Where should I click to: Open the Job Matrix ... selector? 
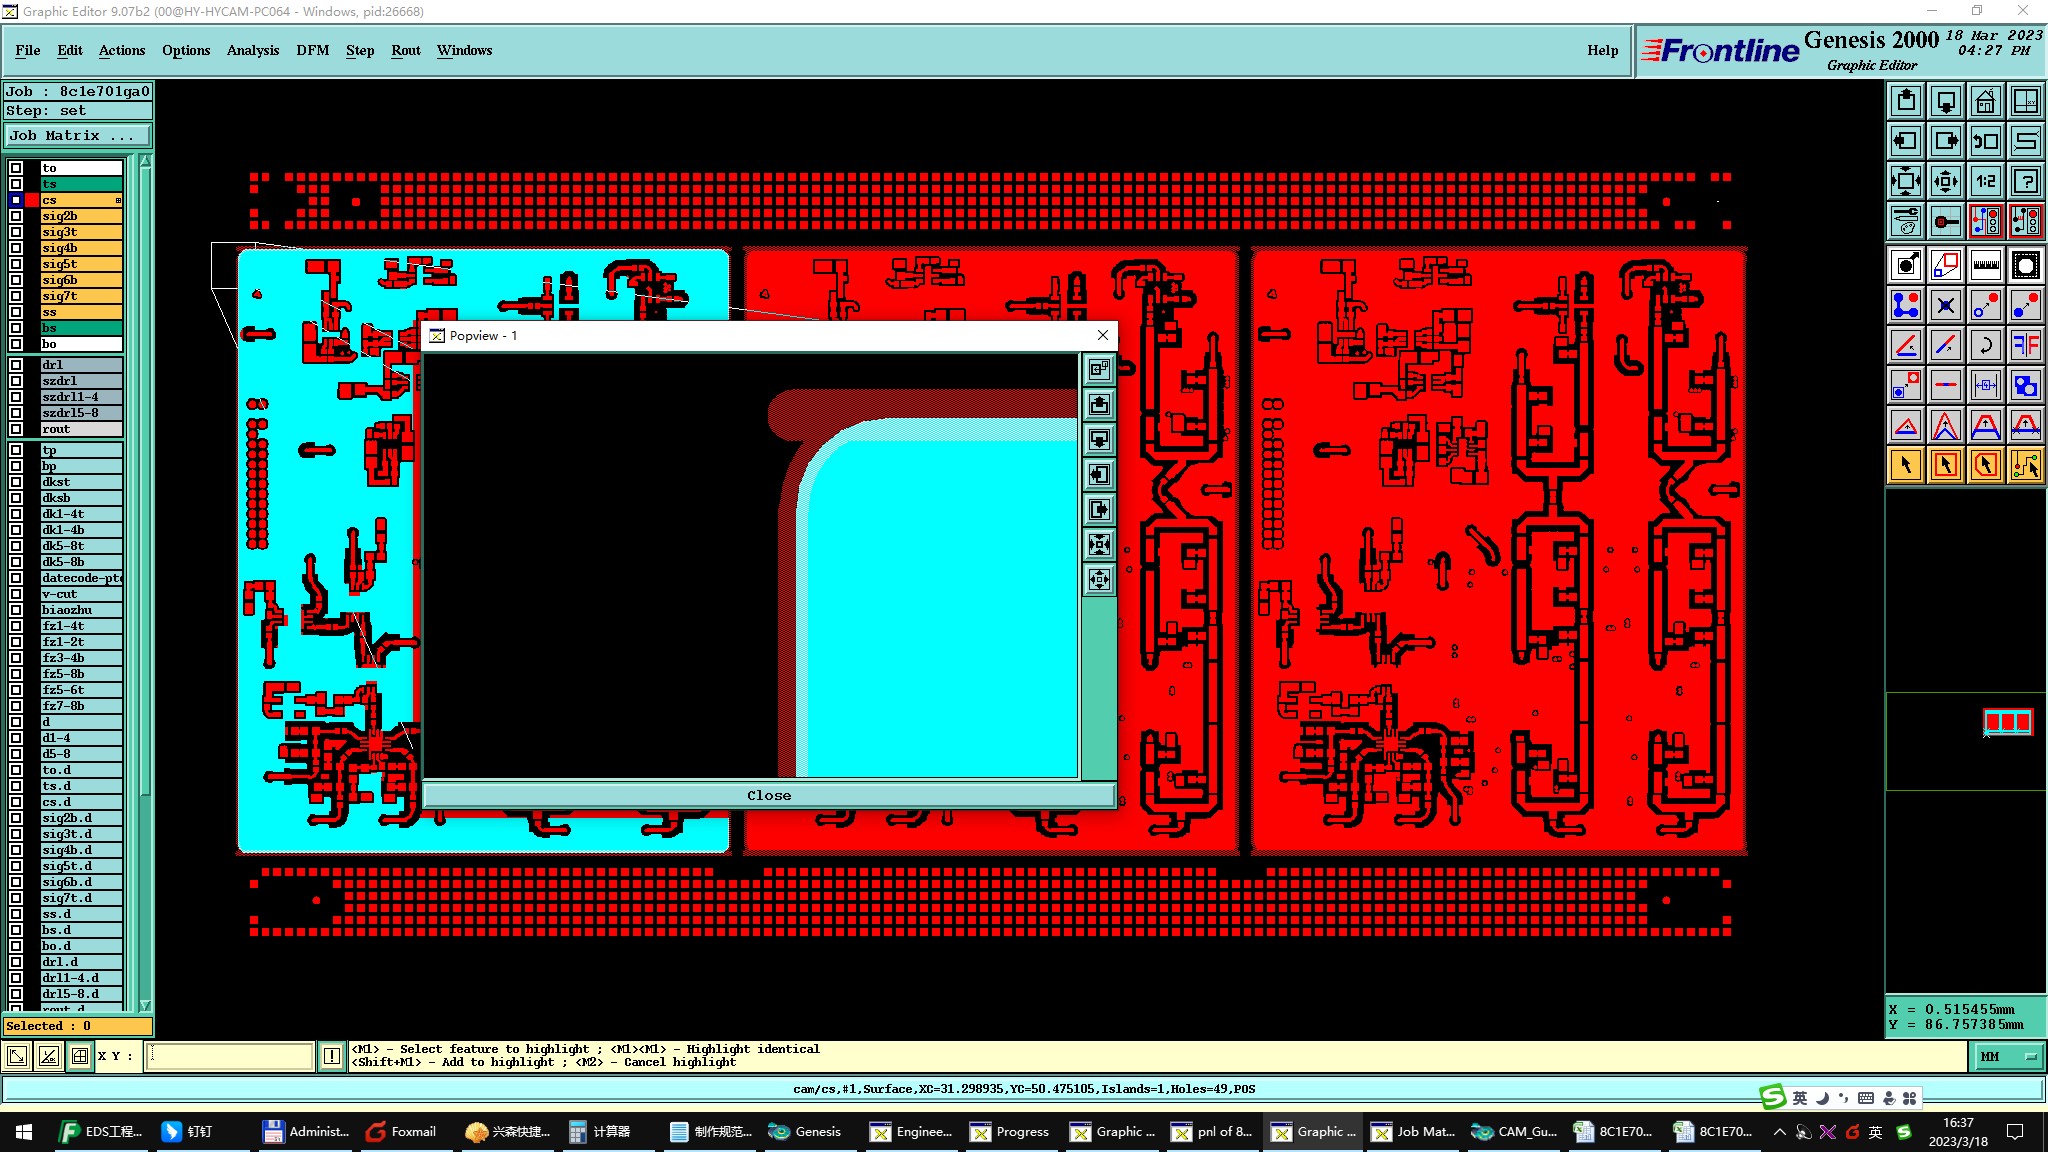coord(78,136)
